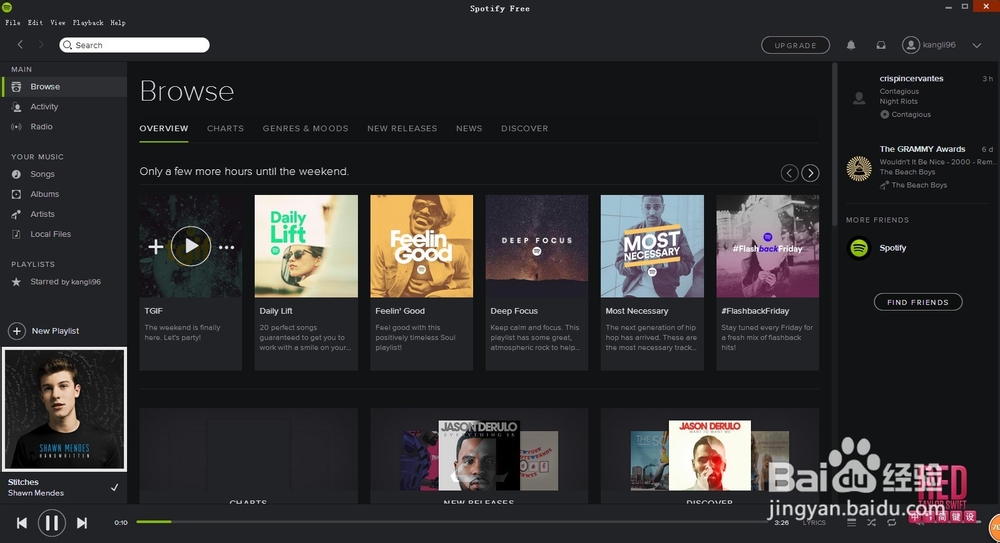
Task: Toggle the saved checkmark for Stitches
Action: pyautogui.click(x=115, y=487)
